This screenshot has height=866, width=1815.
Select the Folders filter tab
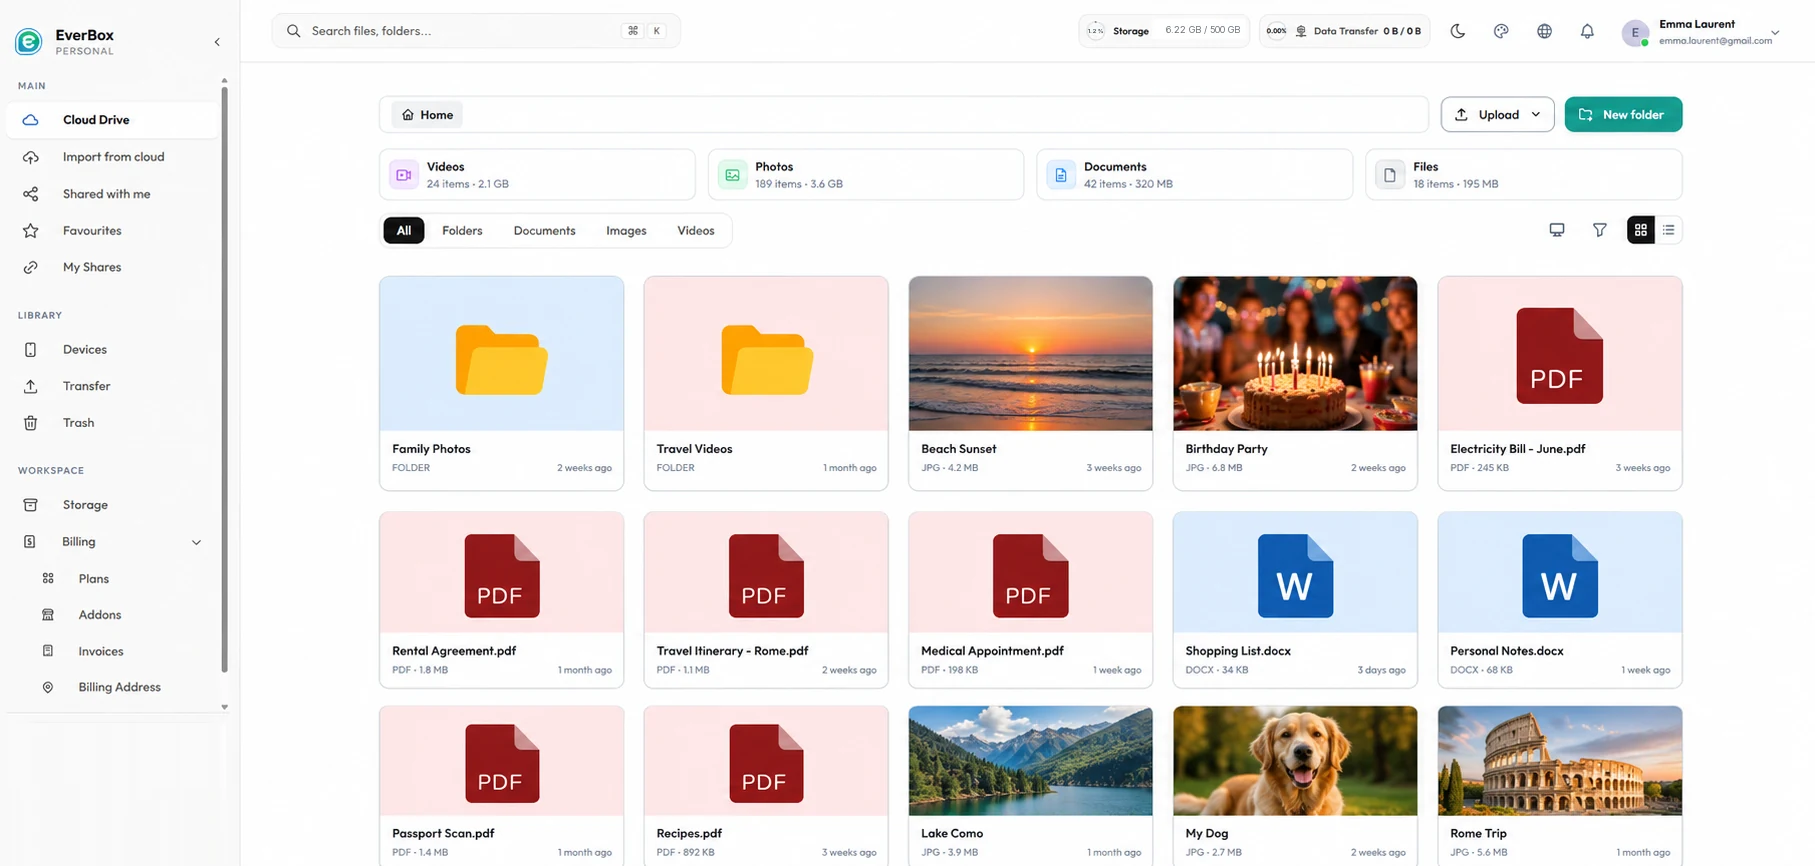[x=462, y=231]
